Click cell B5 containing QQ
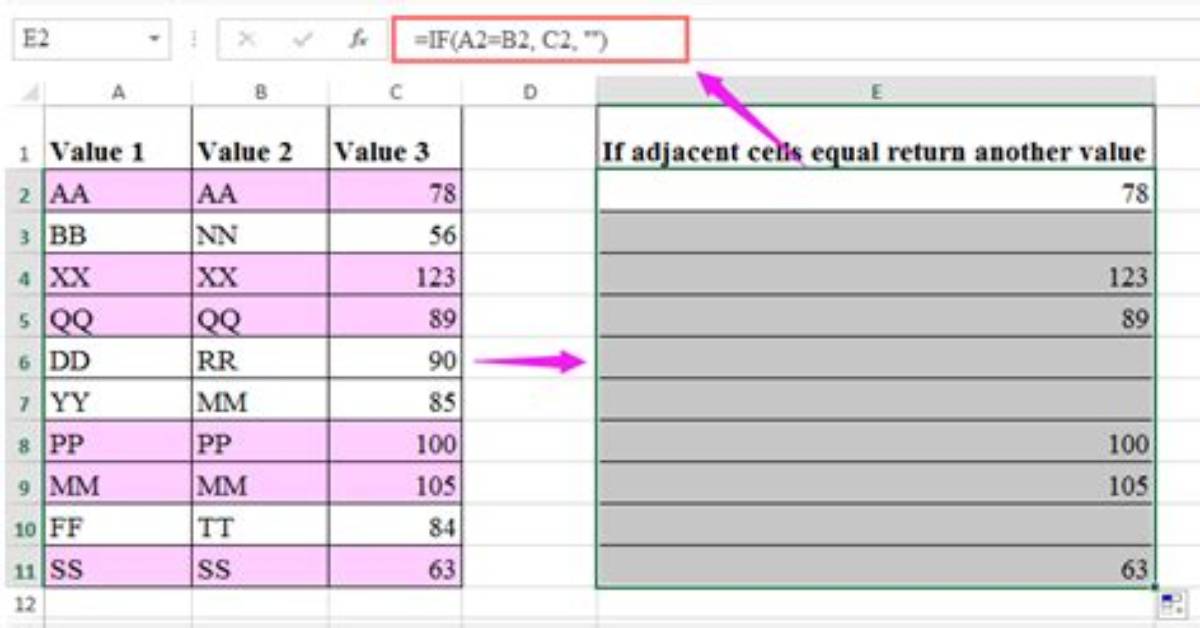 [260, 317]
